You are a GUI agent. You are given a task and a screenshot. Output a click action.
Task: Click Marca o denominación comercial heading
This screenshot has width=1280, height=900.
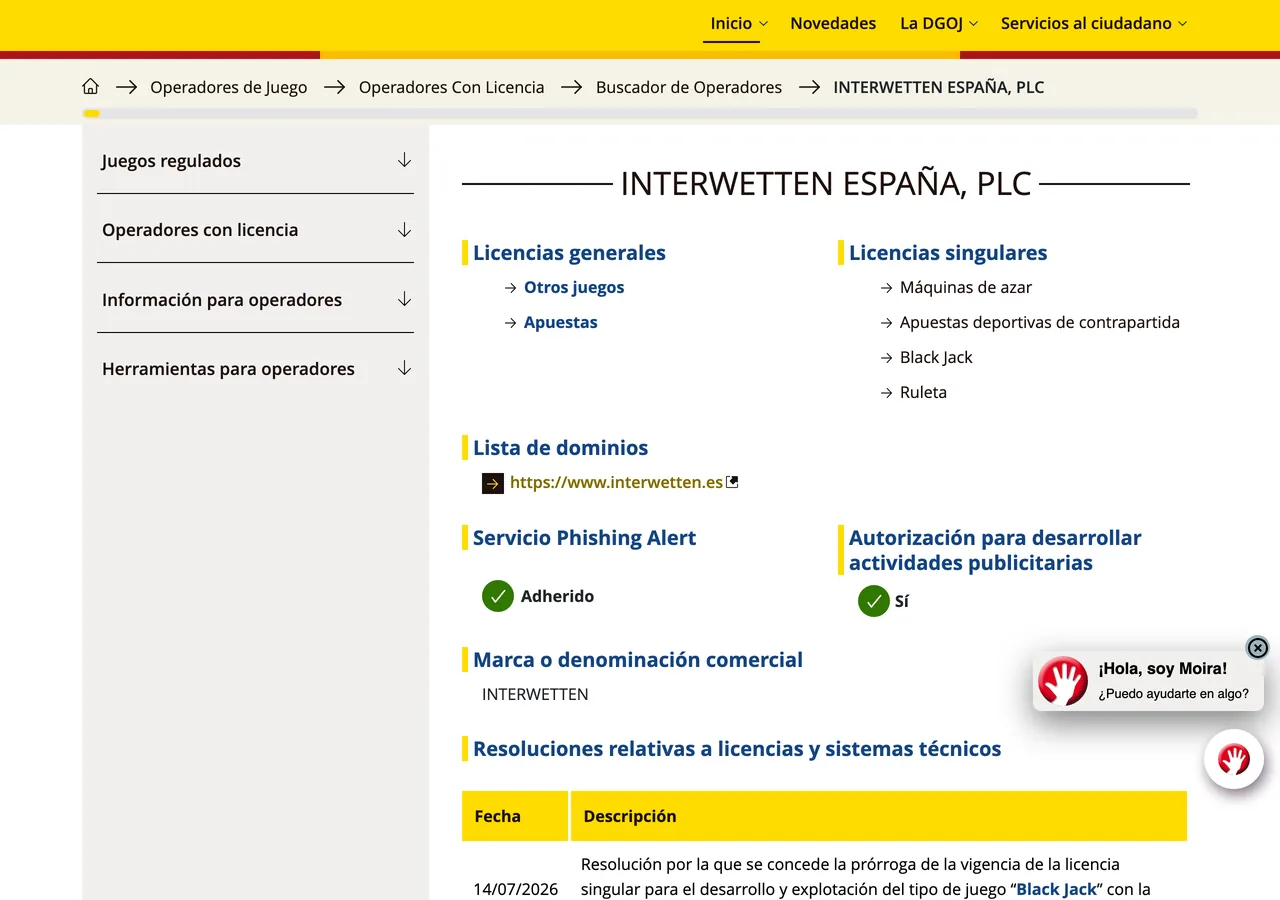click(x=638, y=660)
